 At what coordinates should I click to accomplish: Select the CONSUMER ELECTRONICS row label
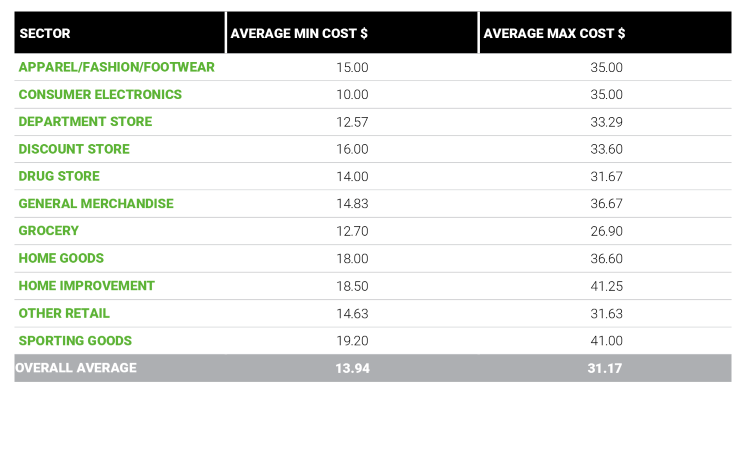click(100, 94)
